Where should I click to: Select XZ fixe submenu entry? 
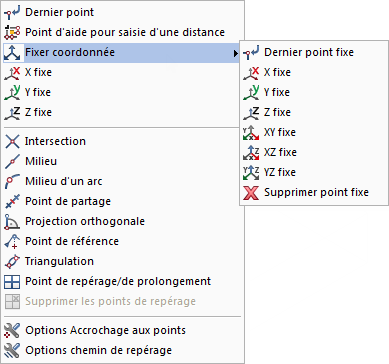pyautogui.click(x=314, y=152)
